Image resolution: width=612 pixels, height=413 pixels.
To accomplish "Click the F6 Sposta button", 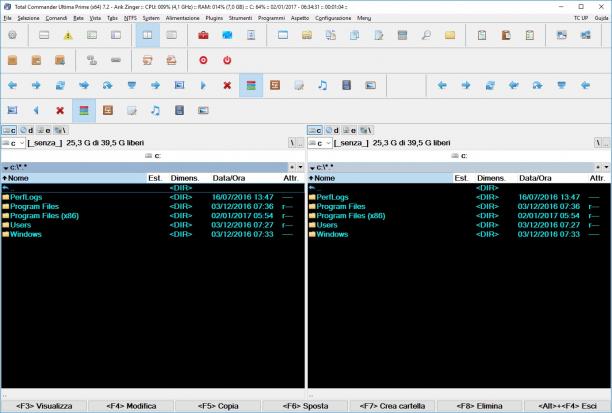I will [x=305, y=406].
